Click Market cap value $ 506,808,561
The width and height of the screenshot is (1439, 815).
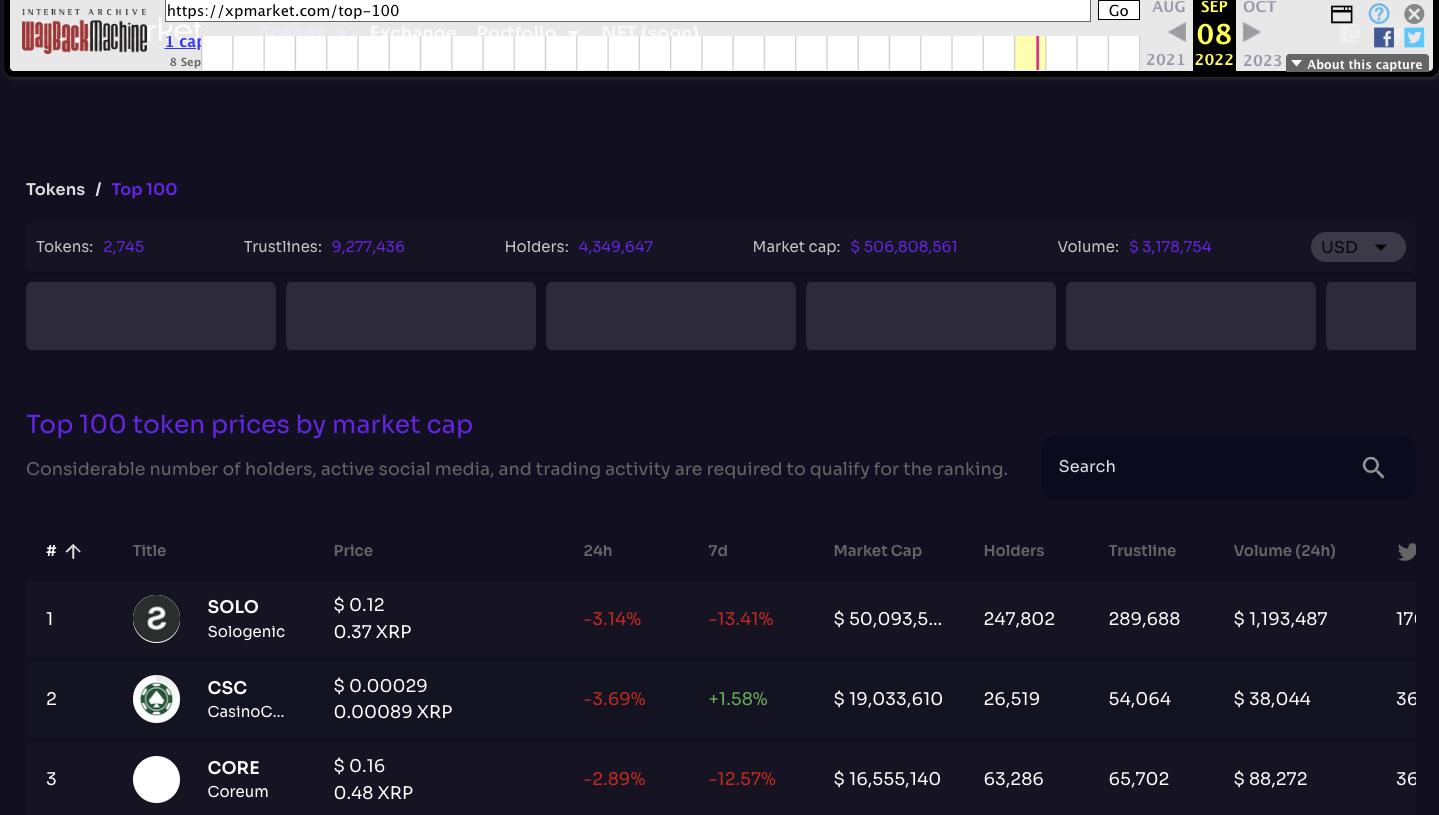tap(904, 246)
